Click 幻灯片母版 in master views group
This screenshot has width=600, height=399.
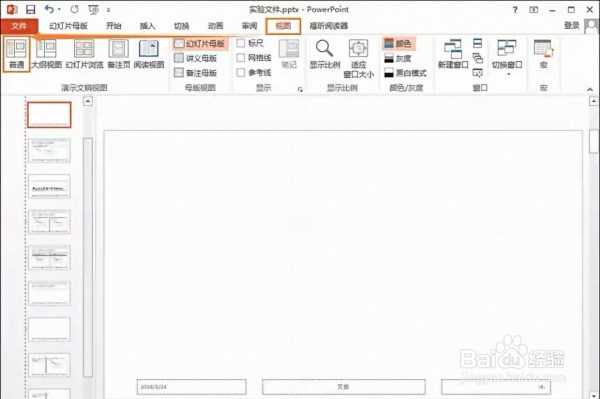(200, 44)
